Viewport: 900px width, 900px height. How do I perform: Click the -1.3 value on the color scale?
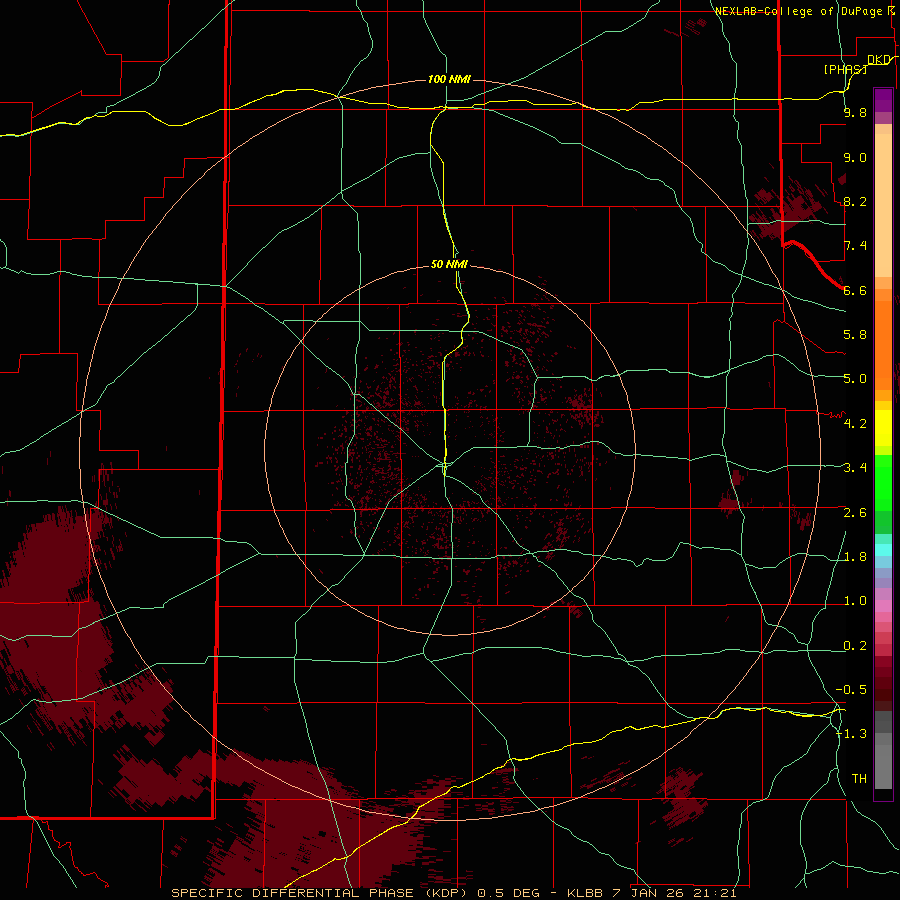[851, 734]
